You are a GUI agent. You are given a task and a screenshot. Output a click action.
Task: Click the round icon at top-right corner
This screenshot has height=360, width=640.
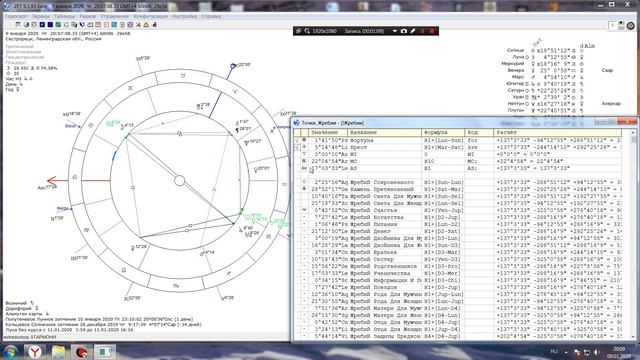[631, 25]
